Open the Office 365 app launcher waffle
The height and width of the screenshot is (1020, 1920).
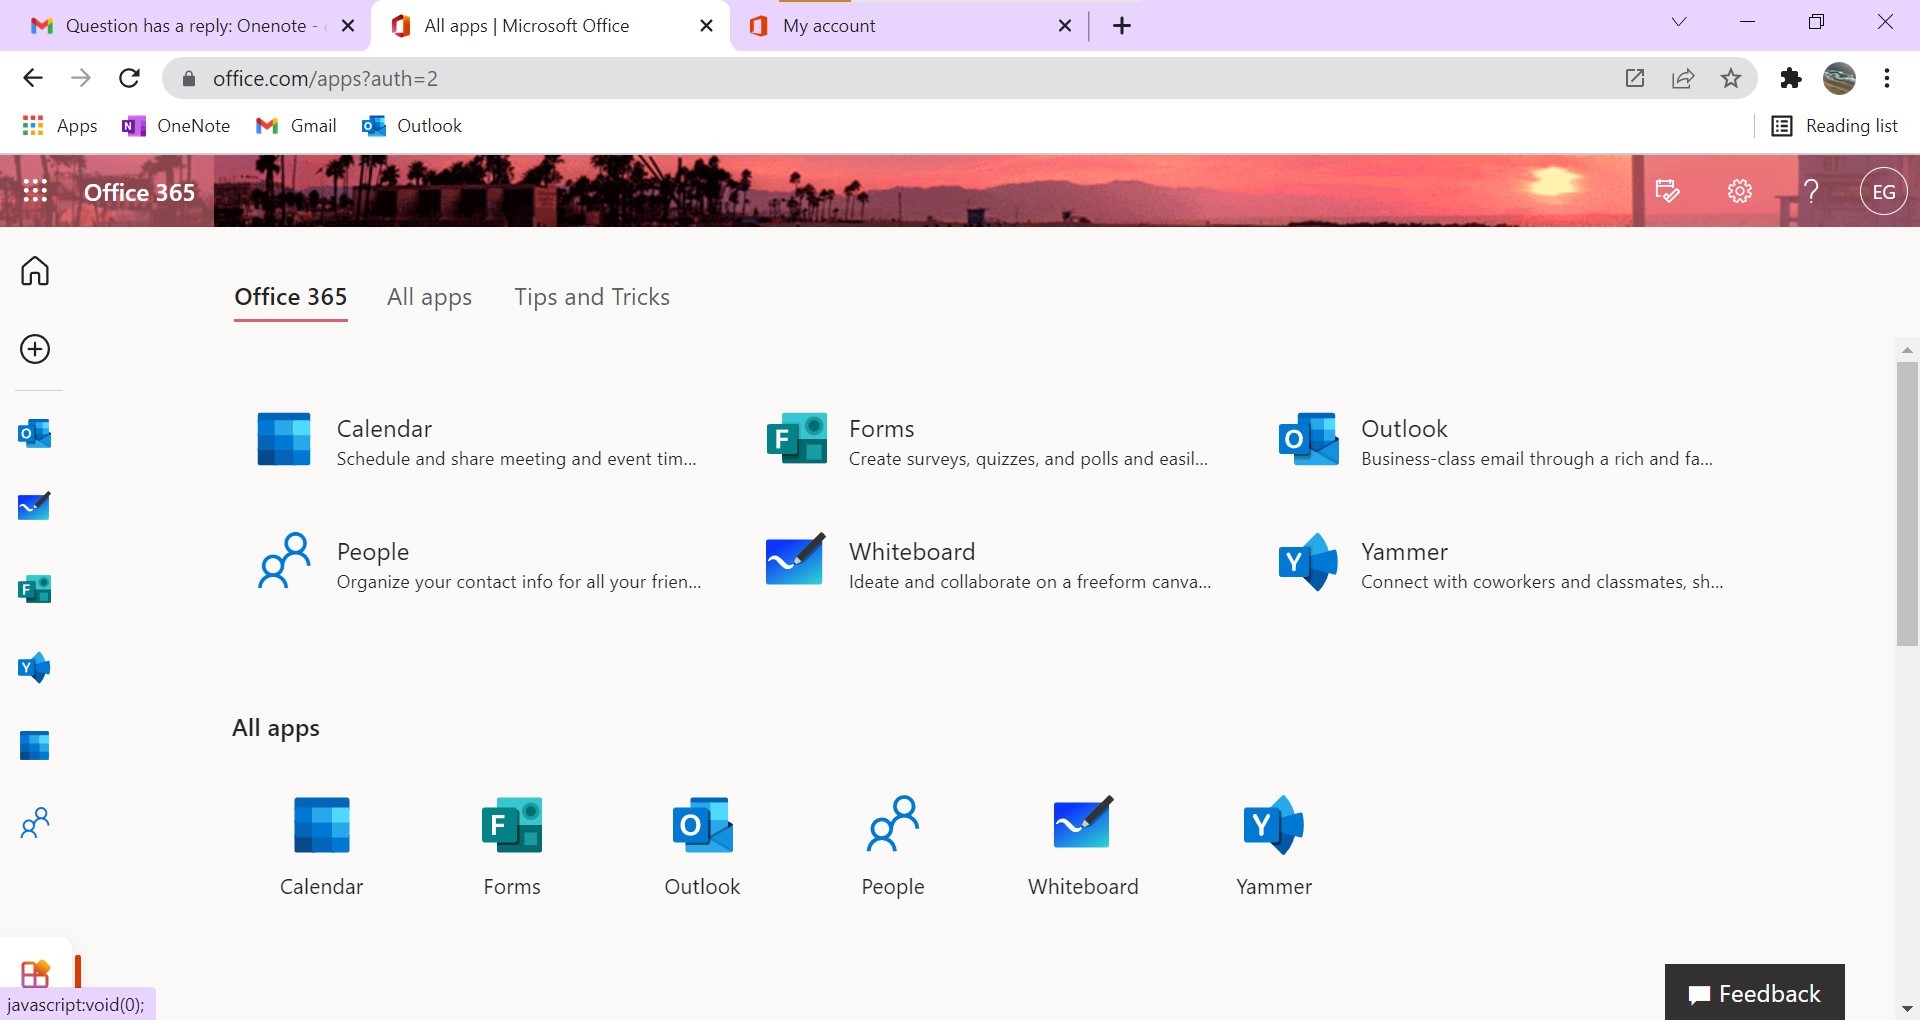[x=35, y=191]
